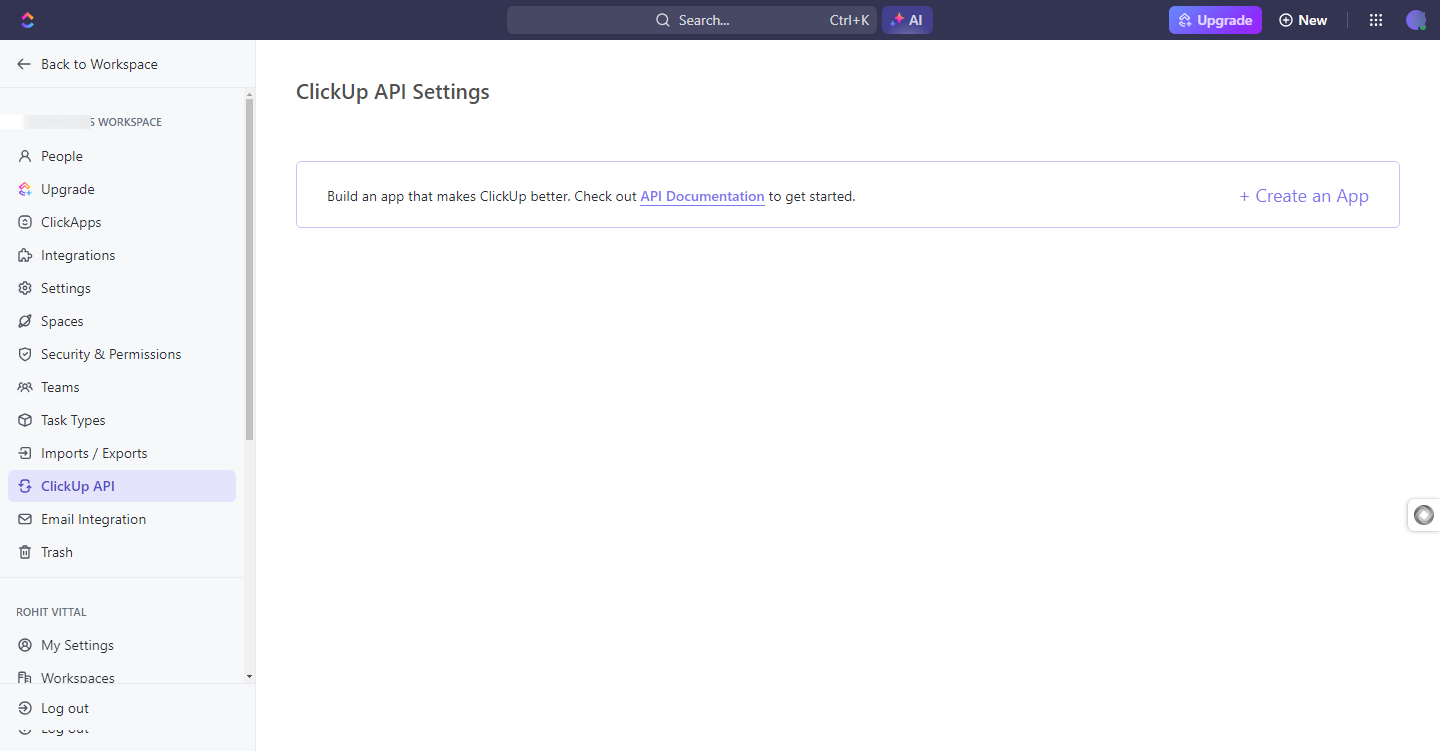The image size is (1440, 752).
Task: Select ClickUp API in sidebar
Action: click(x=122, y=486)
